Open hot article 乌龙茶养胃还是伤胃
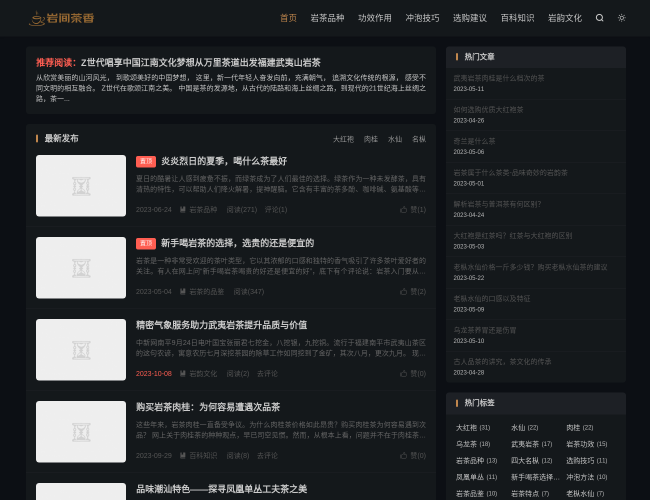This screenshot has width=650, height=500. click(485, 330)
